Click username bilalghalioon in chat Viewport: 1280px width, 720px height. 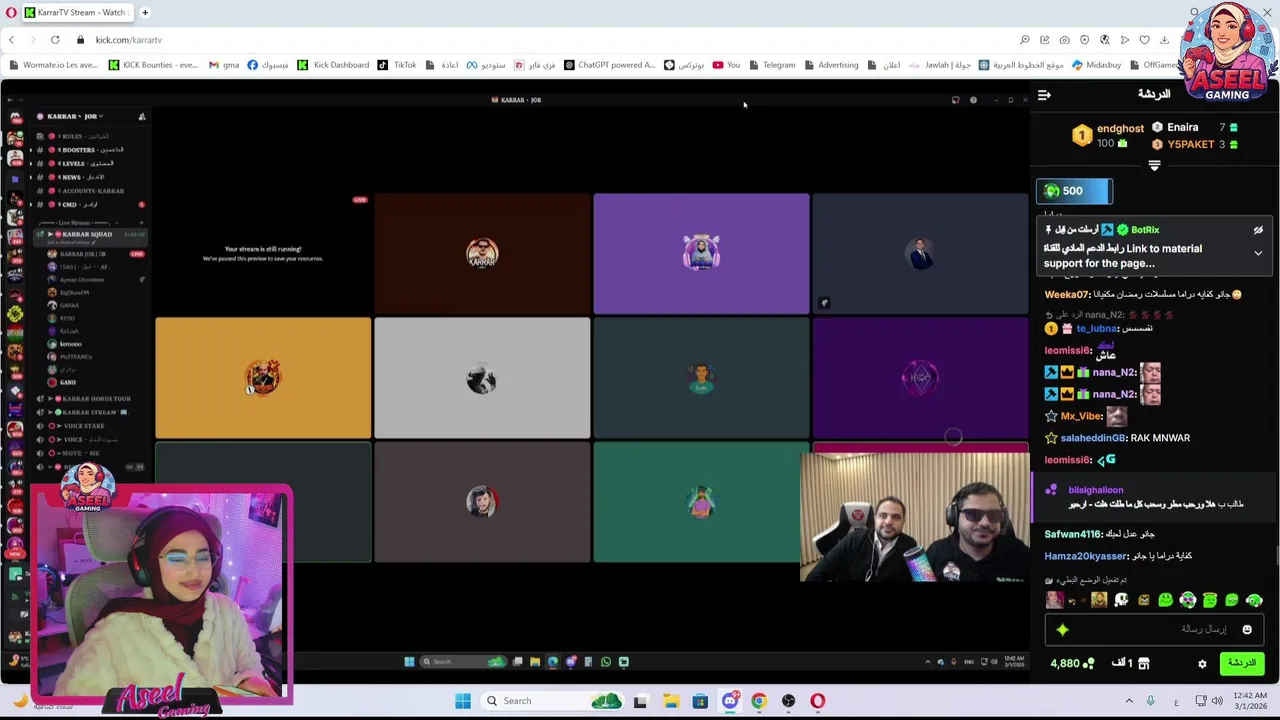point(1095,490)
